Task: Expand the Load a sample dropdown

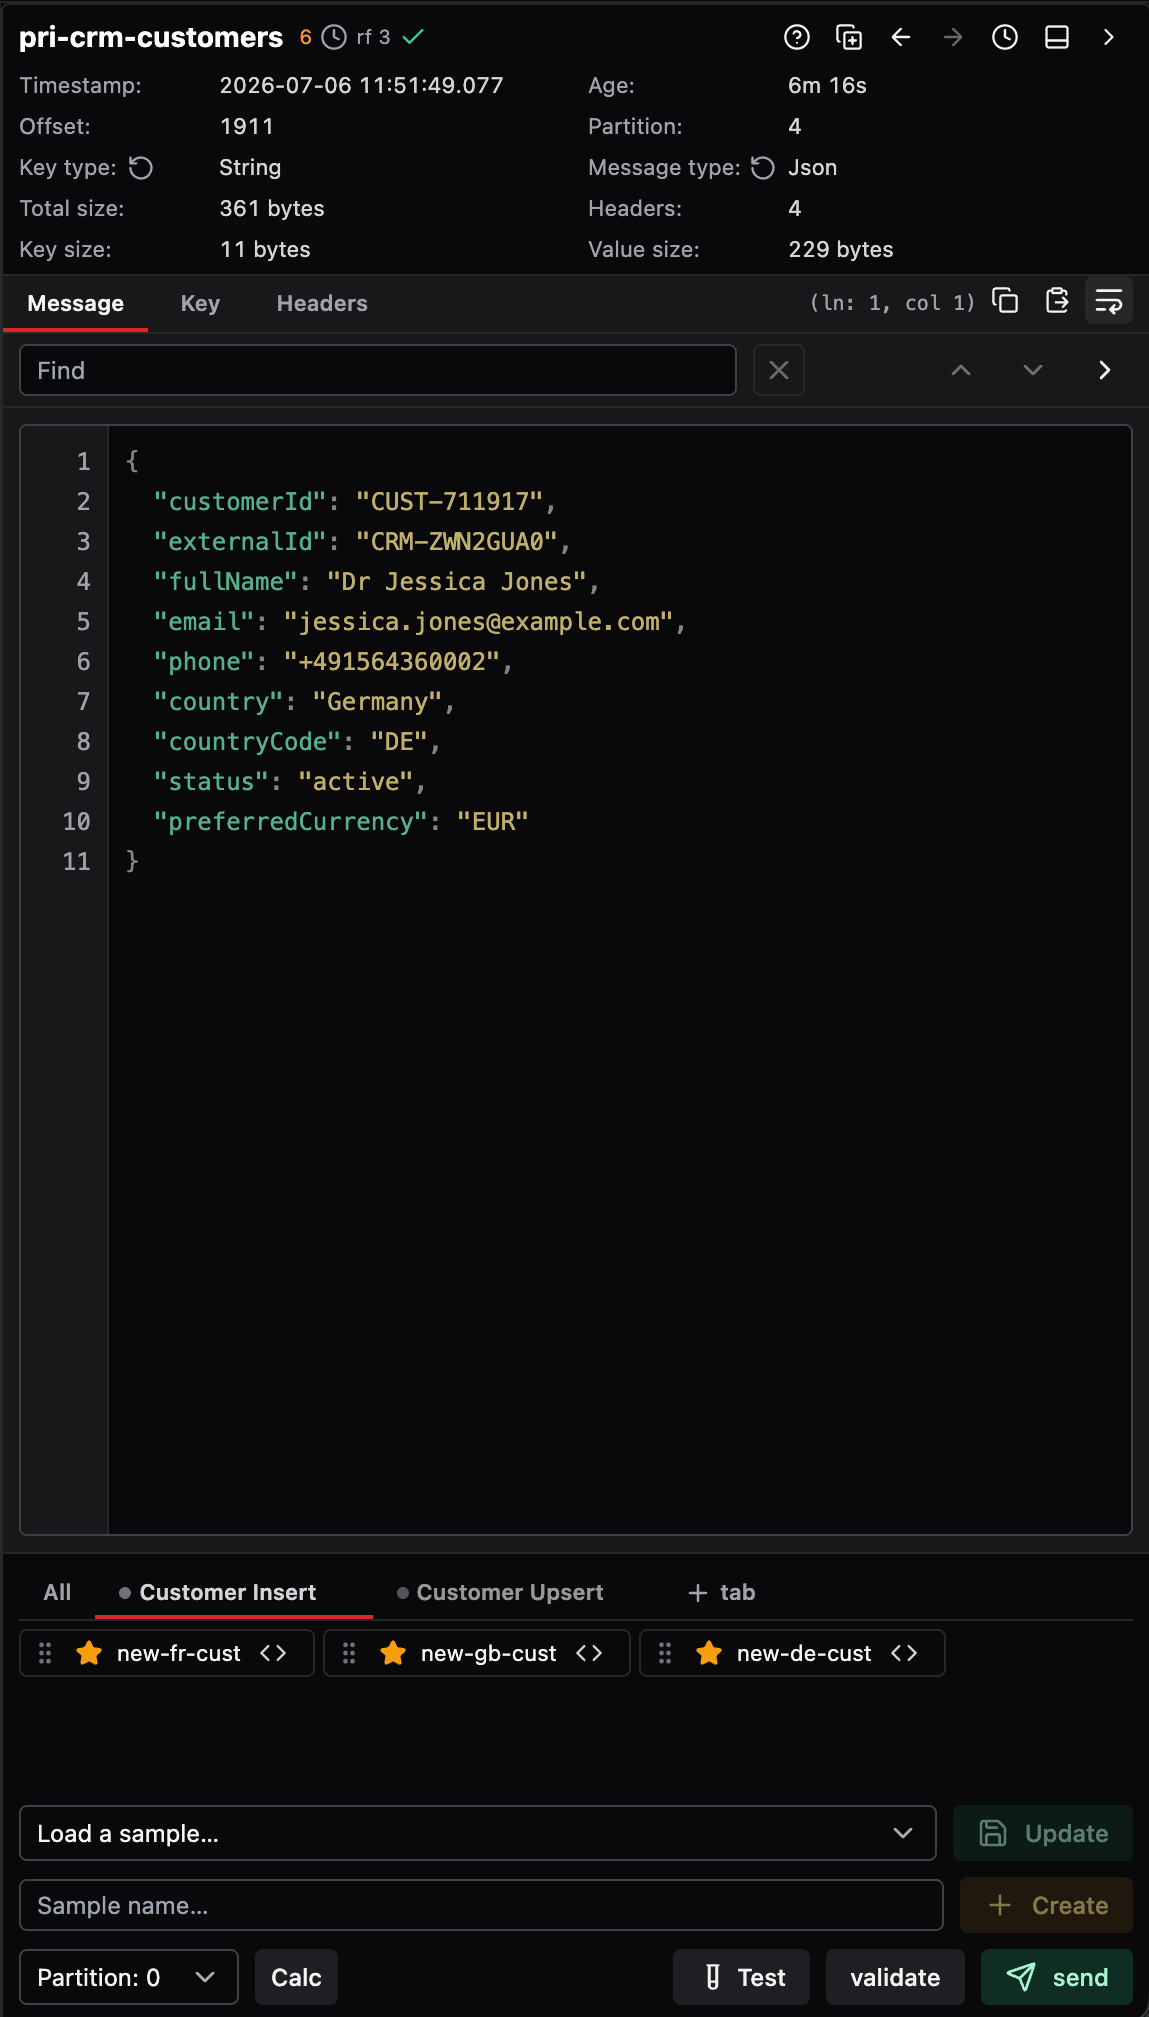Action: point(478,1833)
